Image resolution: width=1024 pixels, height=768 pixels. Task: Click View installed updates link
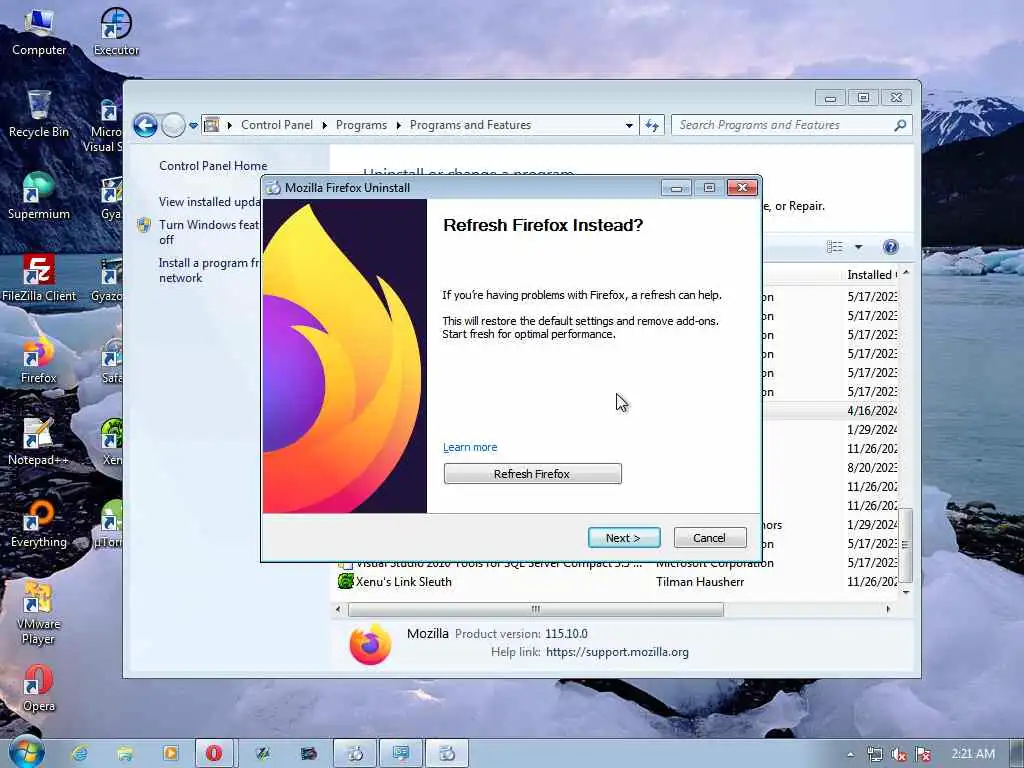pos(210,202)
